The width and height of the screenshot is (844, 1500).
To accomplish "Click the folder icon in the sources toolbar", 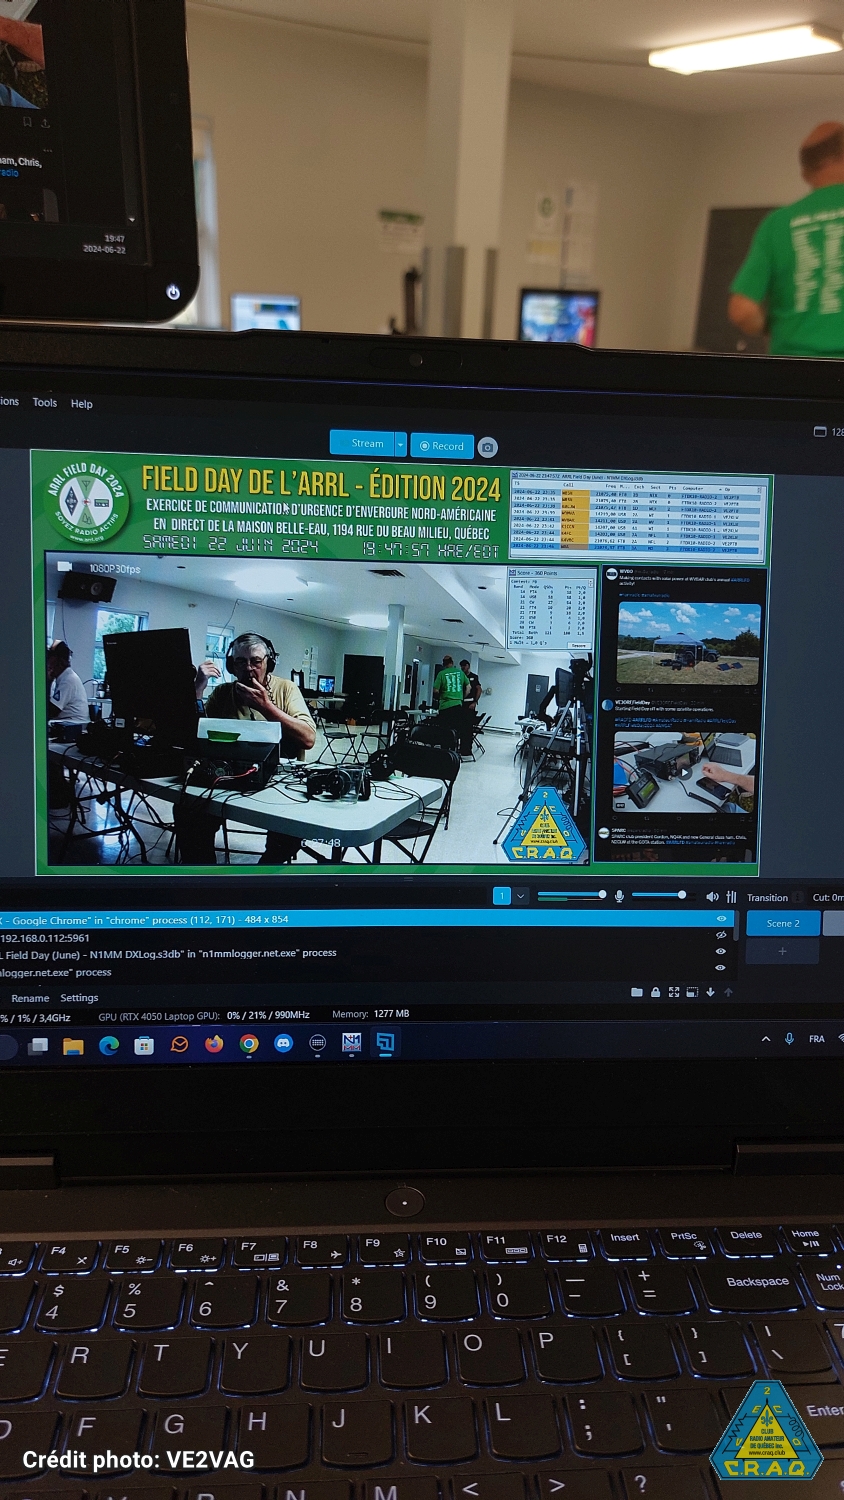I will pyautogui.click(x=637, y=992).
